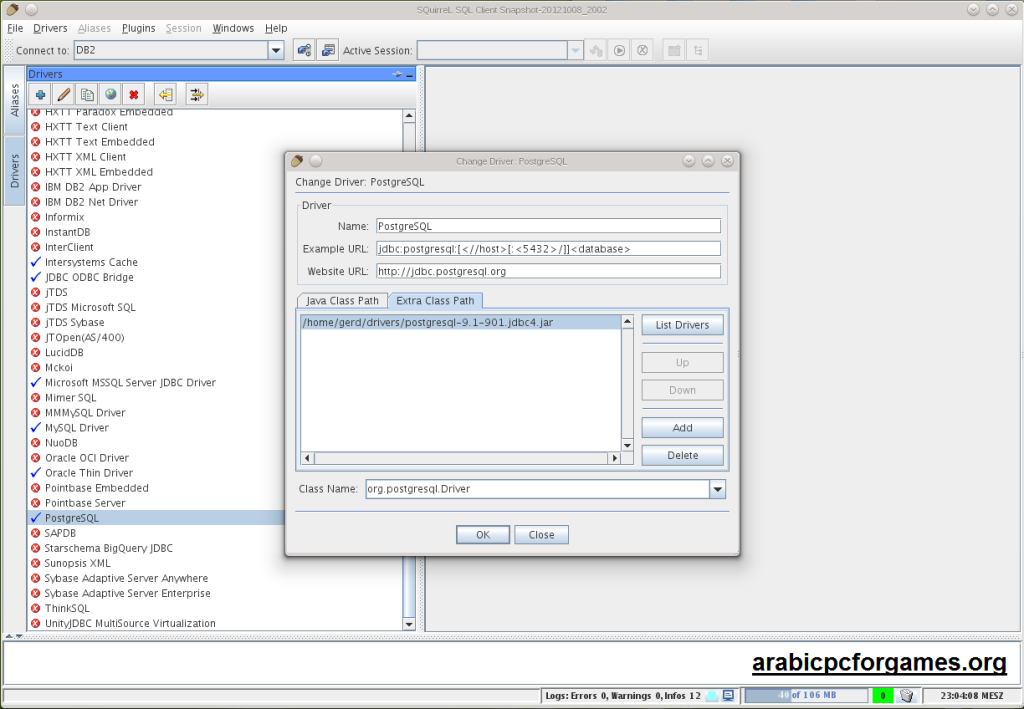Click the run SQL play icon
The image size is (1024, 709).
coord(619,50)
